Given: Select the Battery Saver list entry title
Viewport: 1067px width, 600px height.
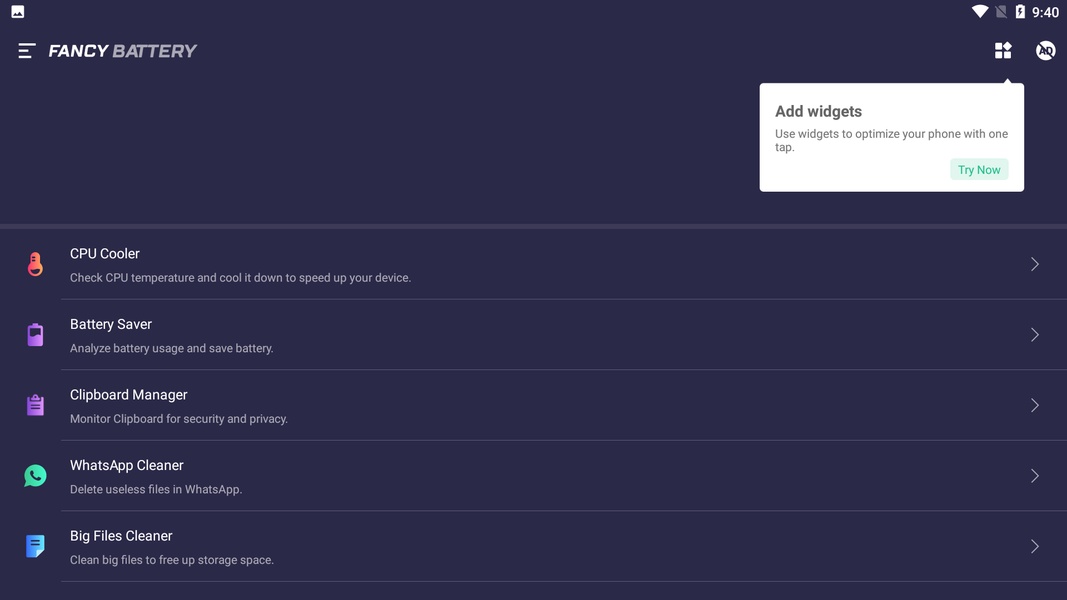Looking at the screenshot, I should tap(111, 324).
